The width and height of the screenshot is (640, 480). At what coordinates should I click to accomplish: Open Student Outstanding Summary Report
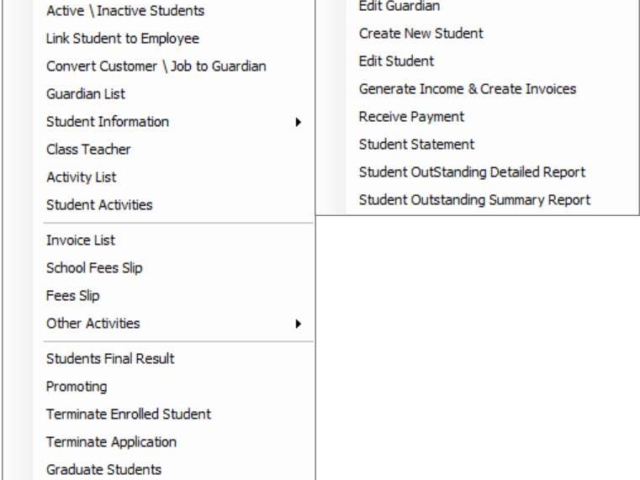click(x=475, y=200)
